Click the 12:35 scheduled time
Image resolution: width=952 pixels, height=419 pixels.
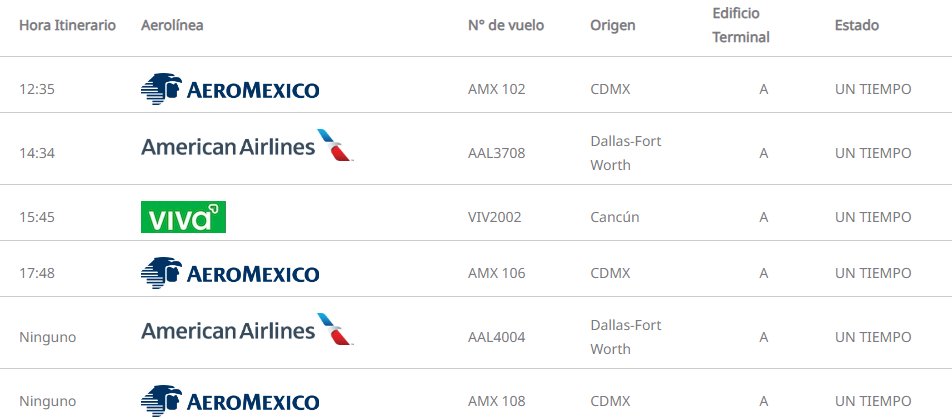(36, 89)
